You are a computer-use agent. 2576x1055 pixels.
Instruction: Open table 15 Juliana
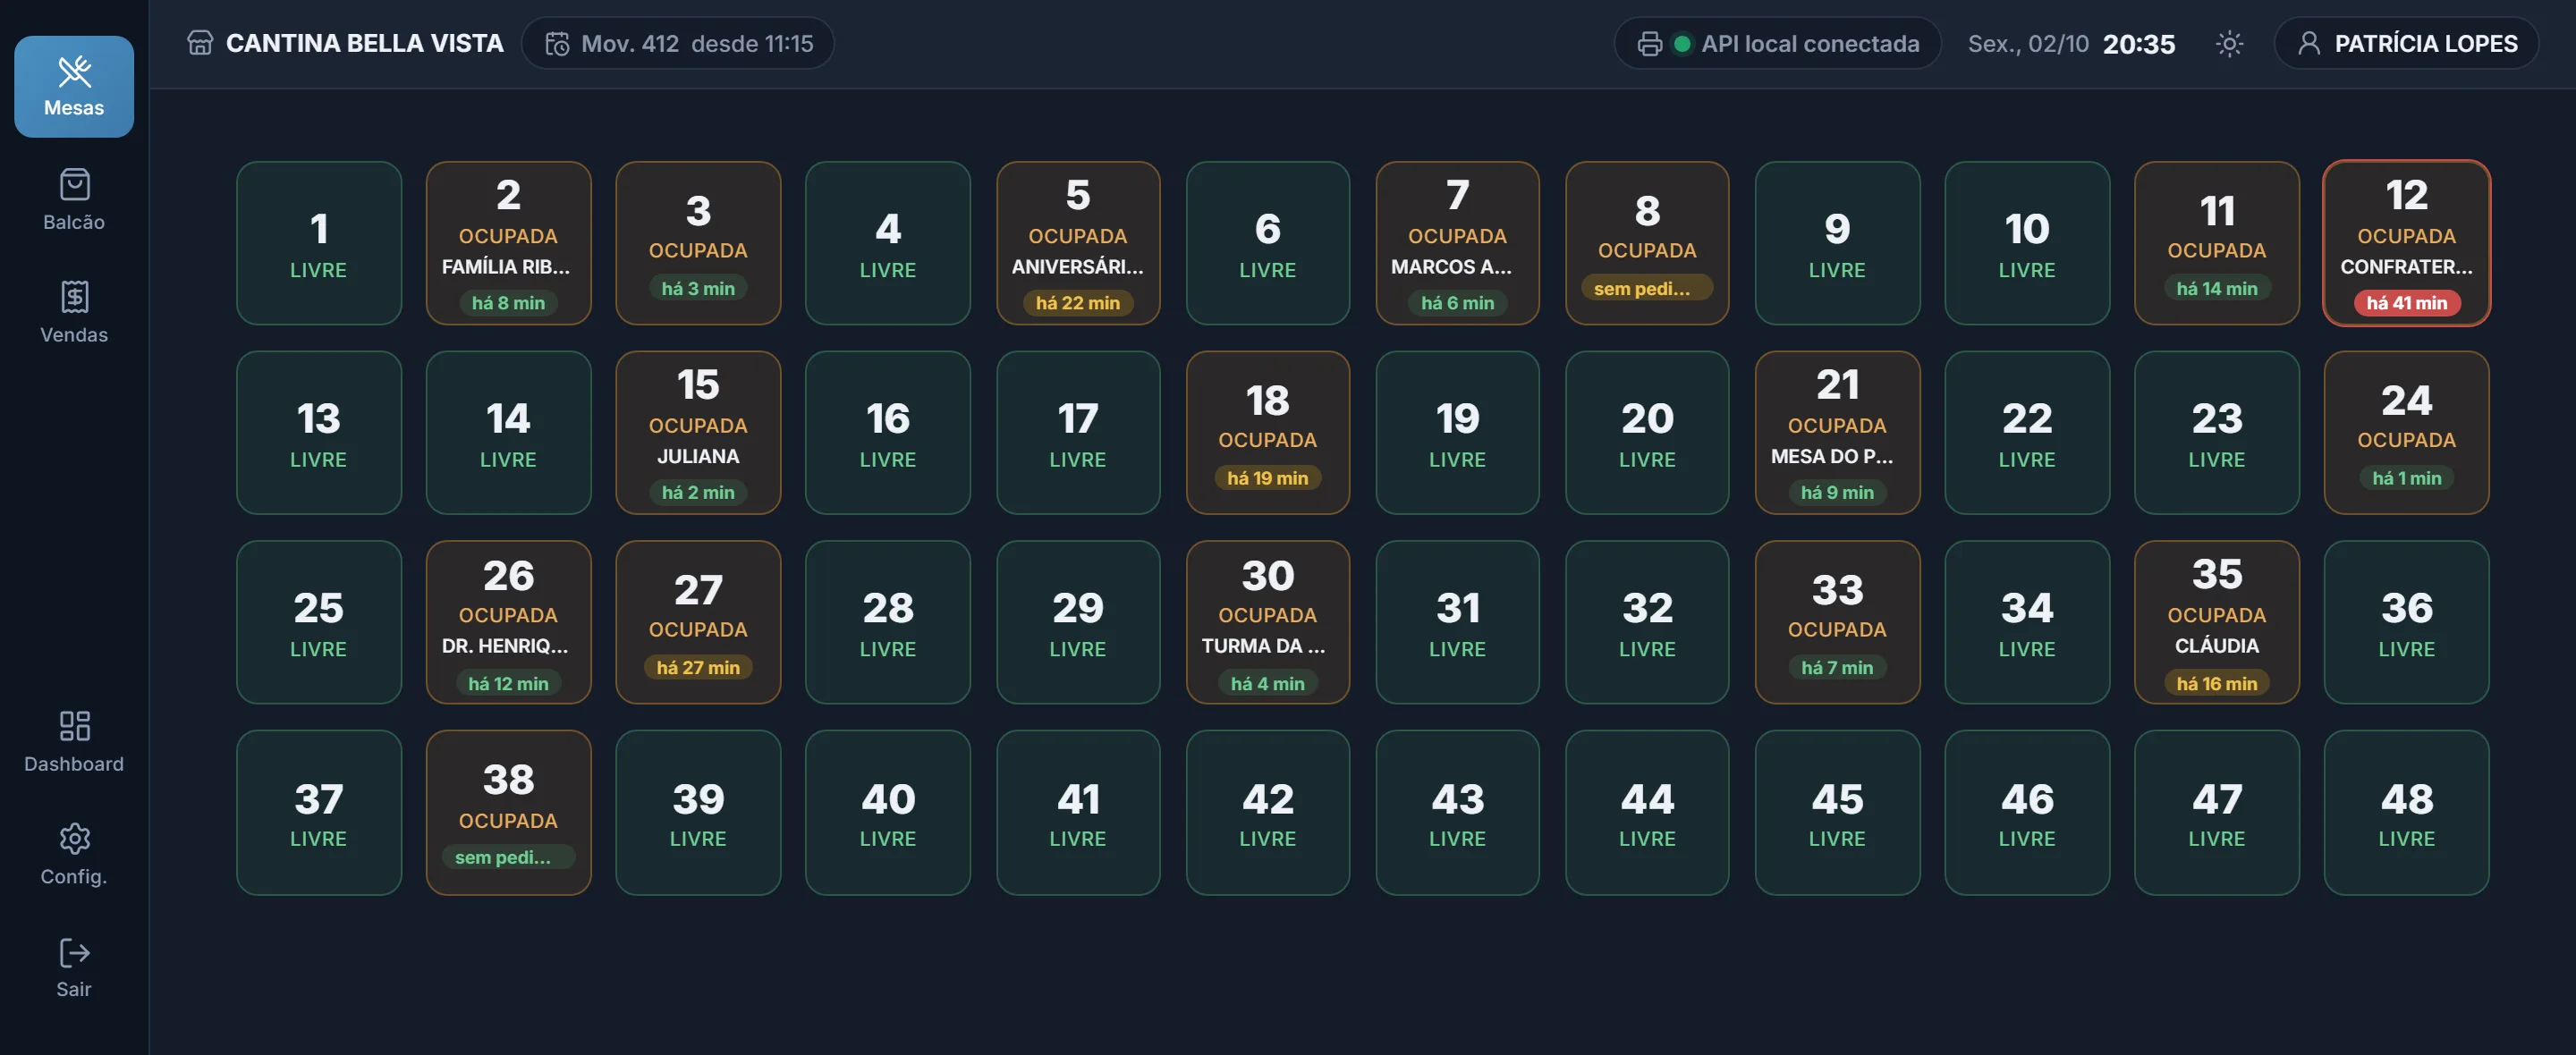point(698,432)
